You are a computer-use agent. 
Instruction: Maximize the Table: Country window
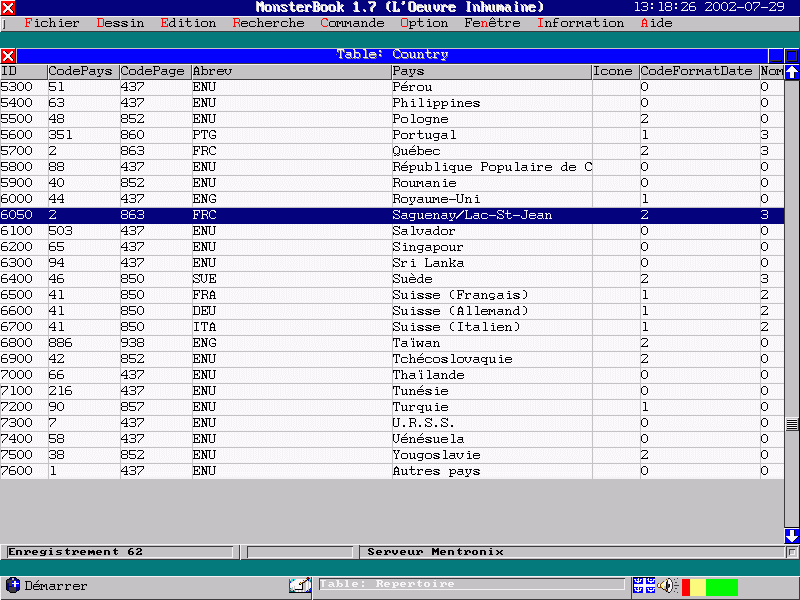791,56
